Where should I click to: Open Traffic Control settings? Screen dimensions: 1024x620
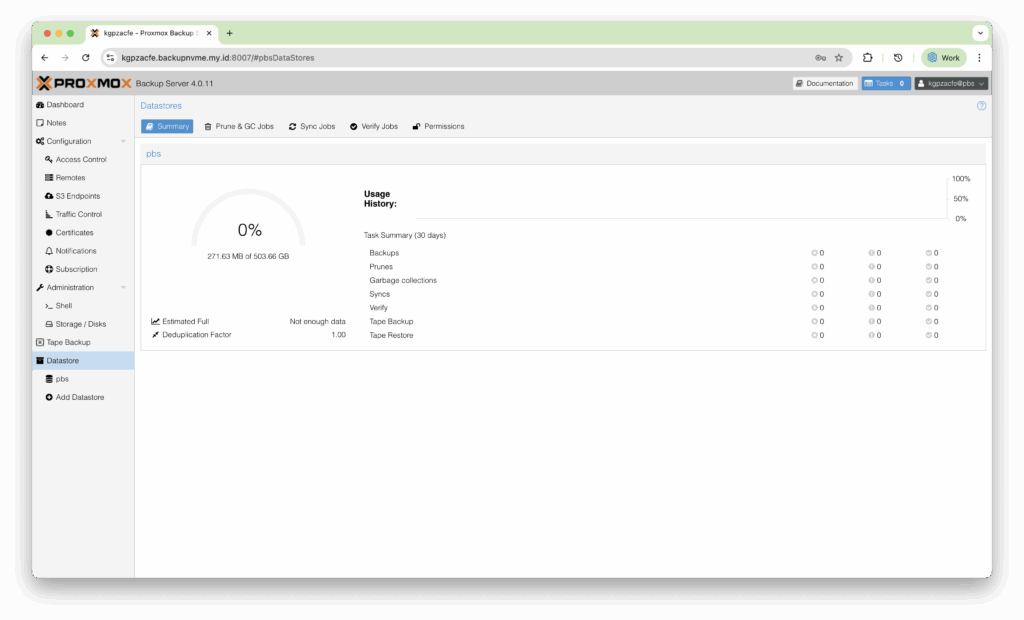click(x=78, y=214)
